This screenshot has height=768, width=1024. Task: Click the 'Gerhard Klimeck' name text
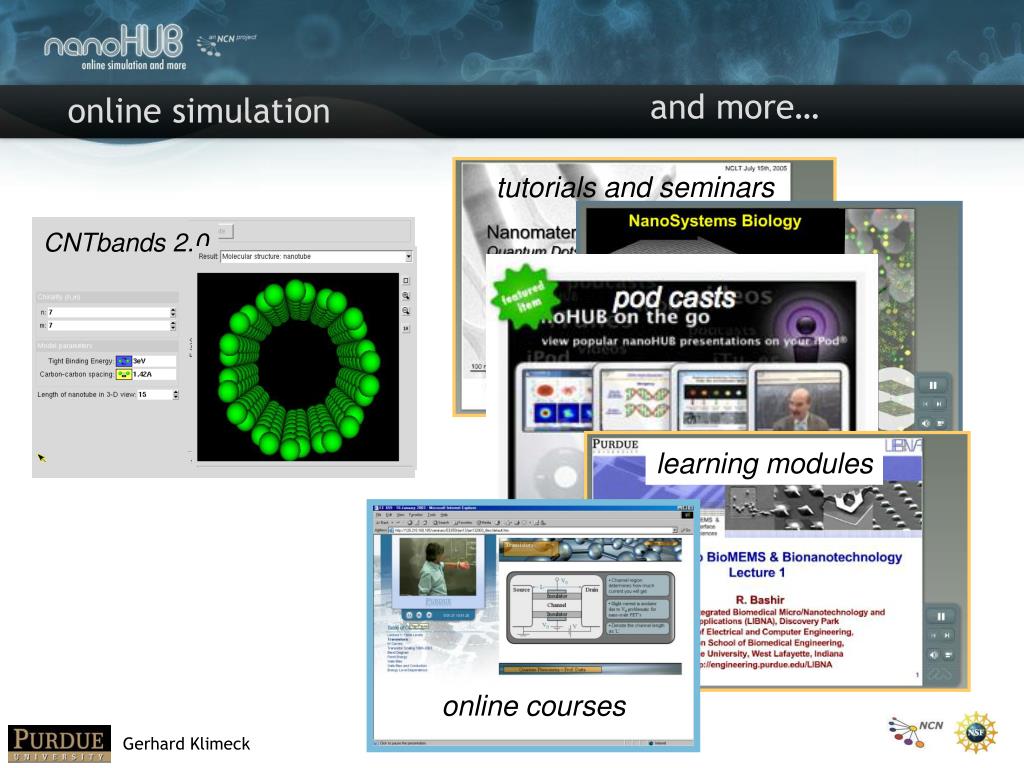coord(186,744)
